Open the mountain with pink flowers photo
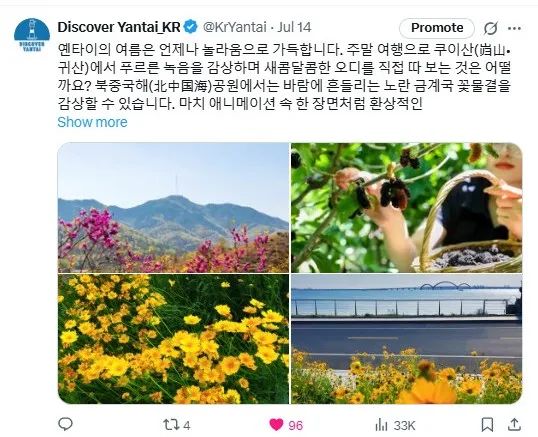The height and width of the screenshot is (437, 538). [x=173, y=207]
